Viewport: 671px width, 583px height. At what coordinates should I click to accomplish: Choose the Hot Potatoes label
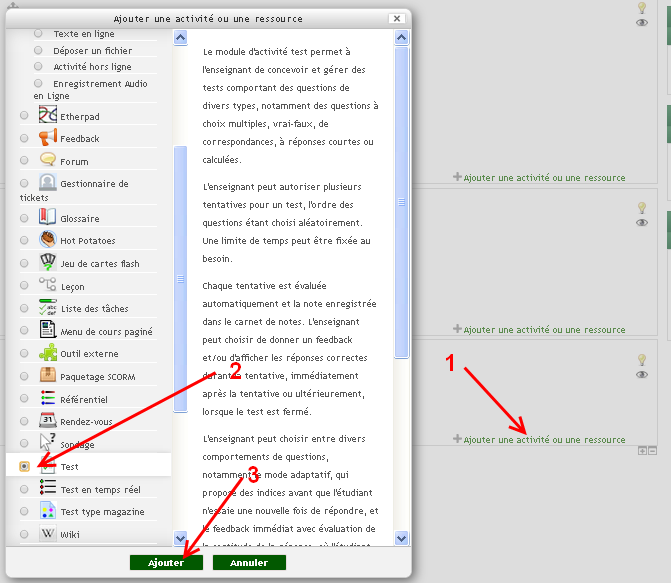point(88,241)
